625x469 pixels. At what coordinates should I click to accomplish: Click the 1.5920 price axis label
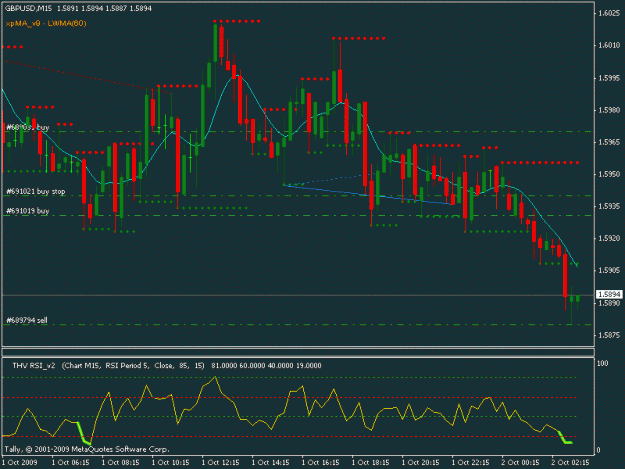609,238
